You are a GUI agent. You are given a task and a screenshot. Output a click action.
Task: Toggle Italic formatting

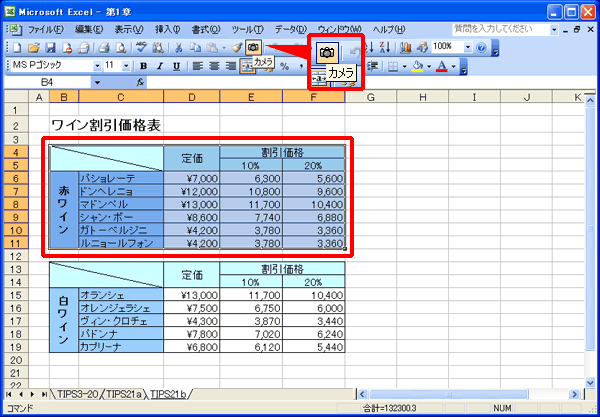(160, 67)
